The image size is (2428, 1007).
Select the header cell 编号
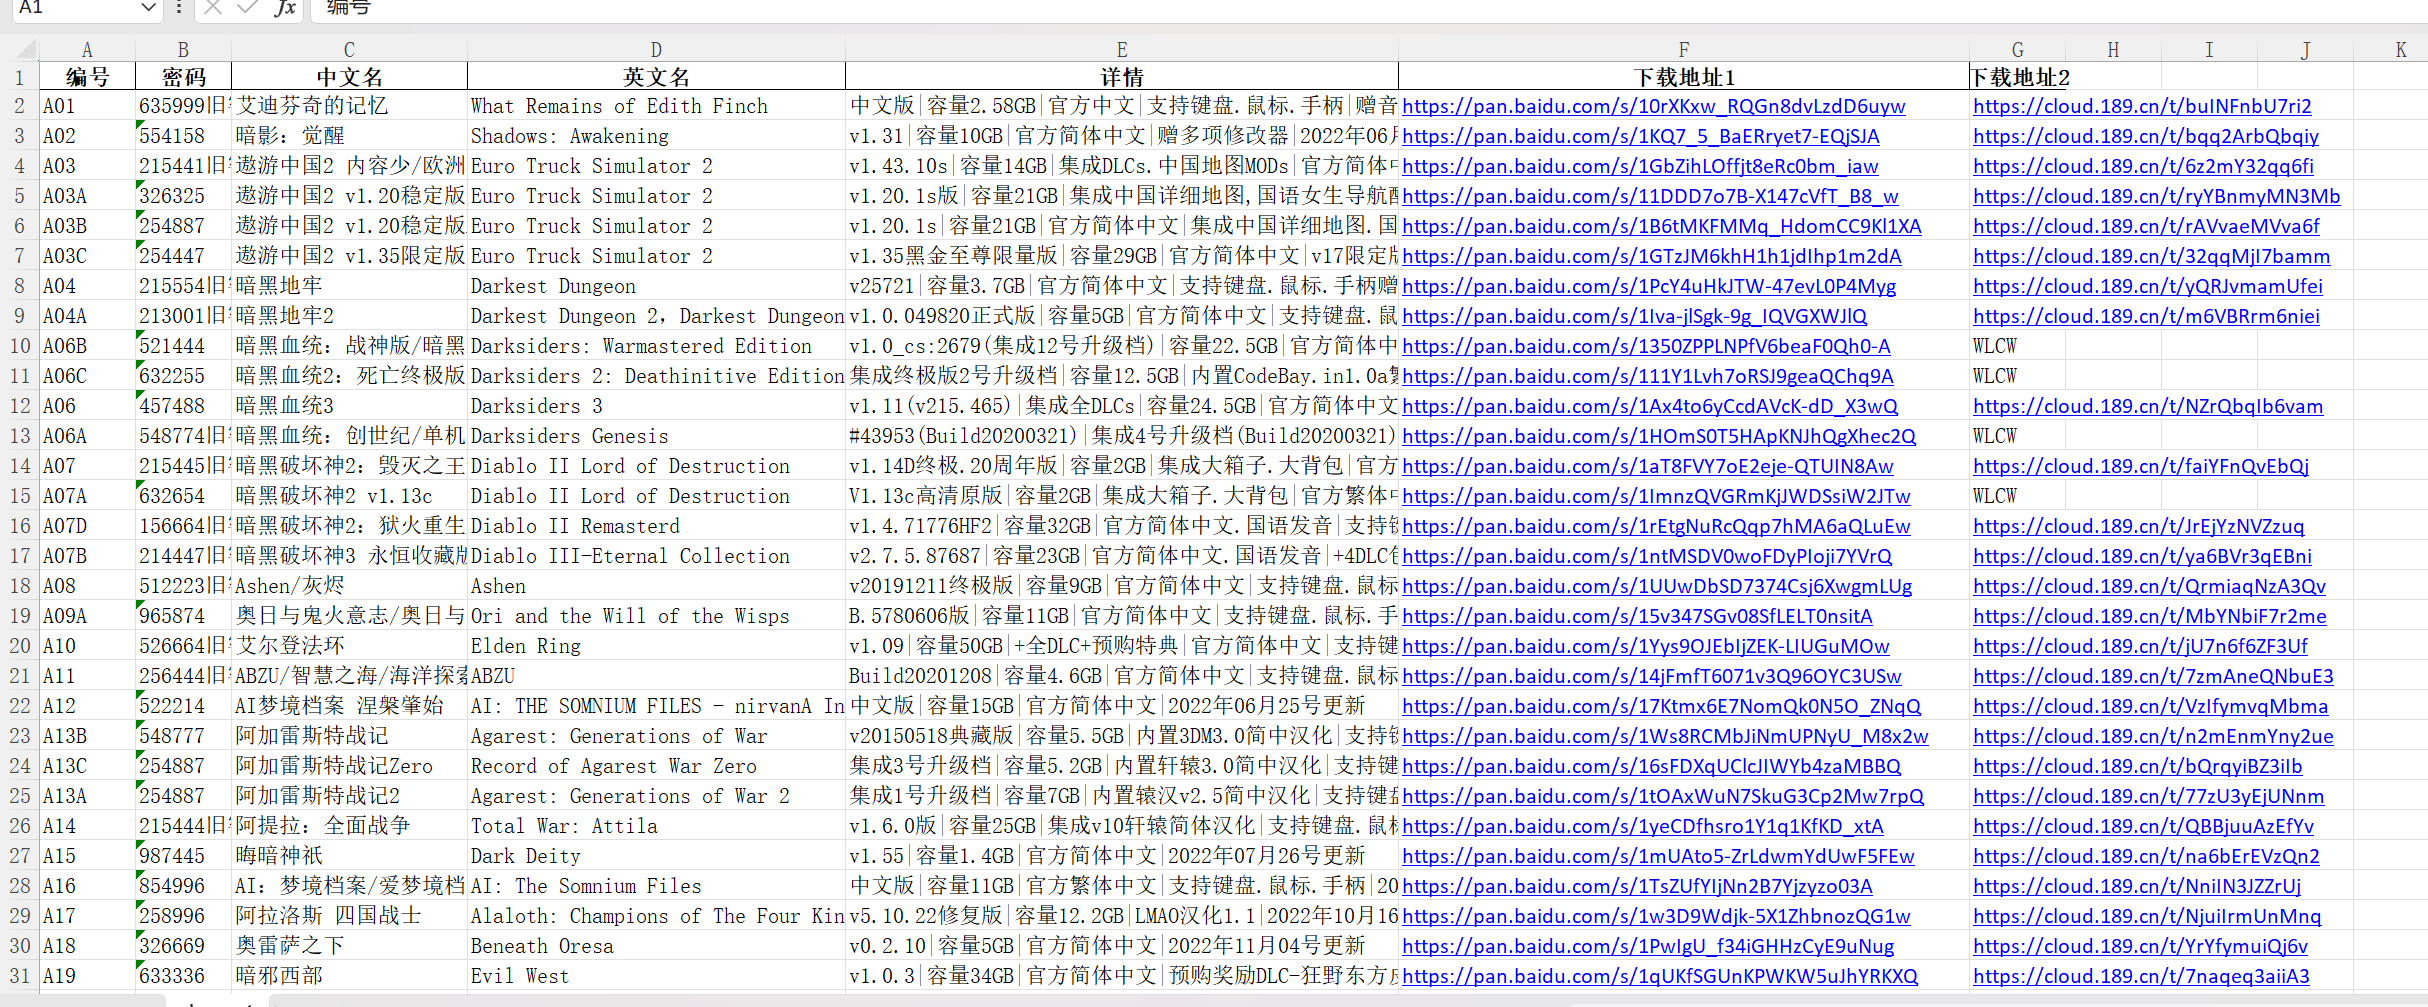point(87,77)
